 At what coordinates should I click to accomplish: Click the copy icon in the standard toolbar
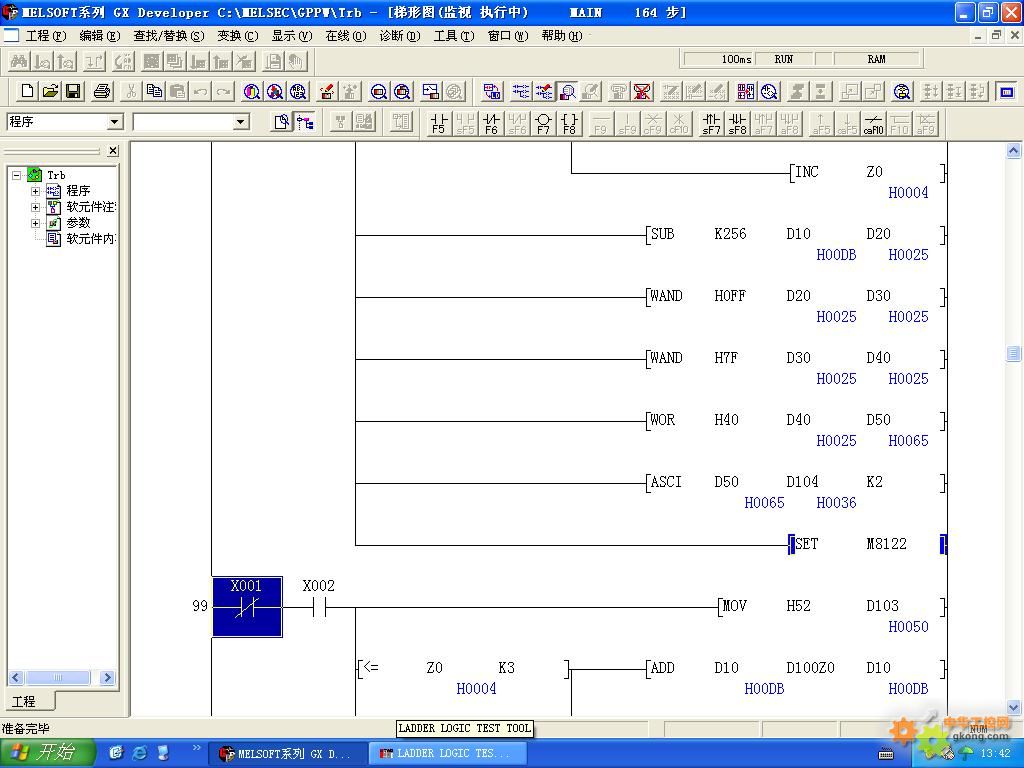point(154,91)
